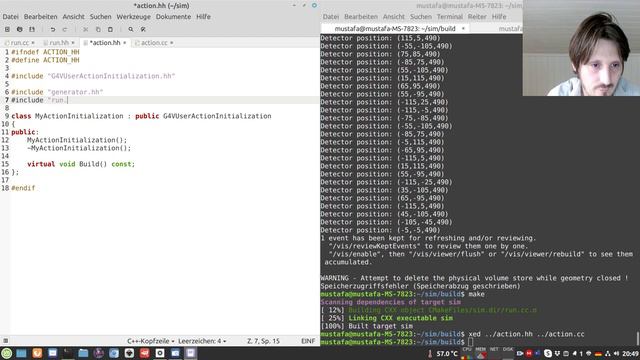
Task: Click the network connection tray icon
Action: coord(607,353)
